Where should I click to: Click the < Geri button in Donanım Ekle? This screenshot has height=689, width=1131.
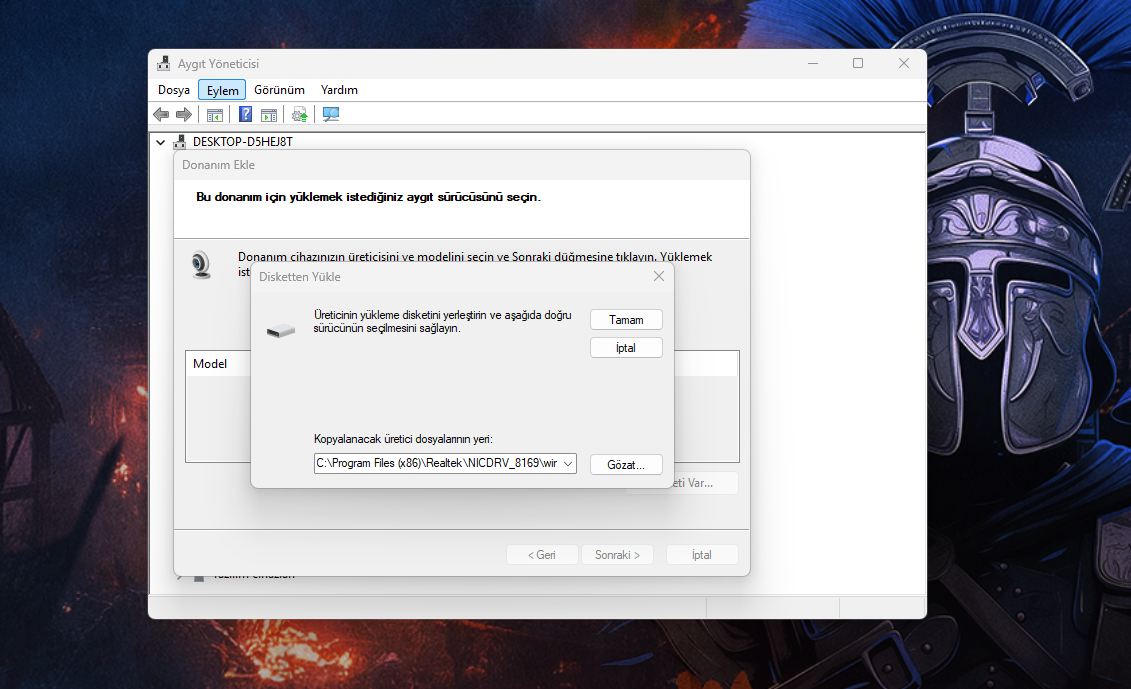[542, 555]
